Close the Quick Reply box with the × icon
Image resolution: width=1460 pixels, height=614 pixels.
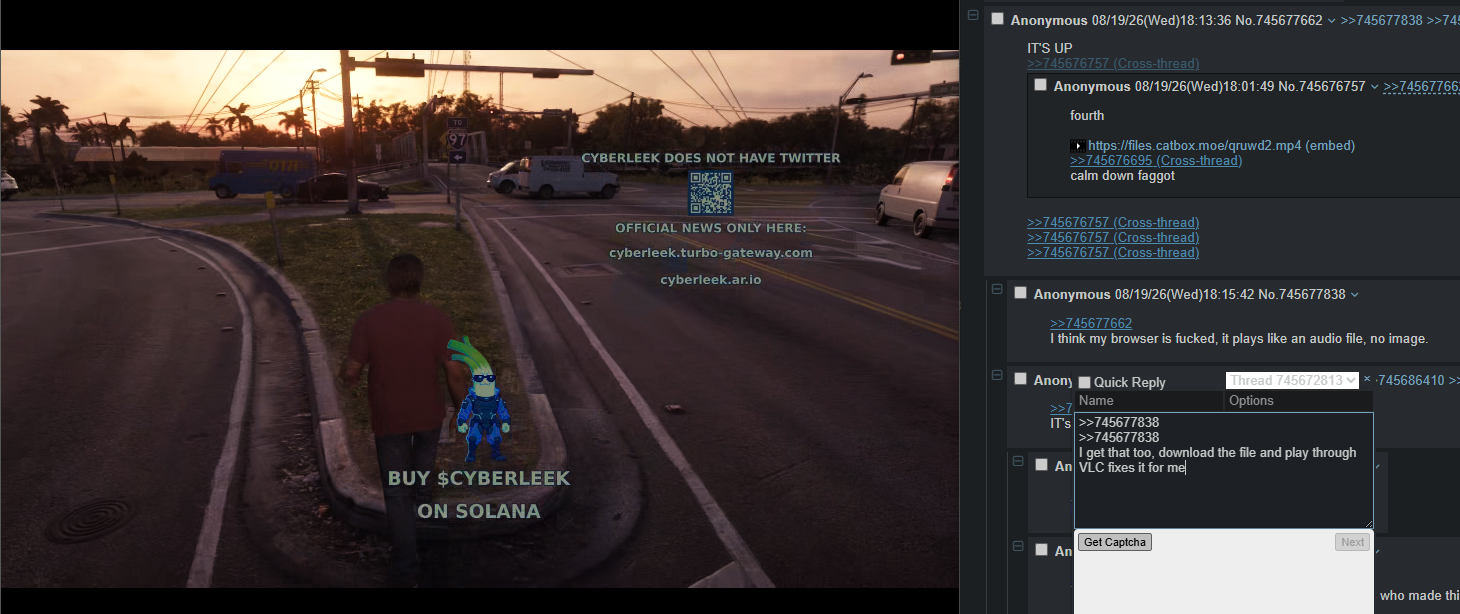point(1367,380)
